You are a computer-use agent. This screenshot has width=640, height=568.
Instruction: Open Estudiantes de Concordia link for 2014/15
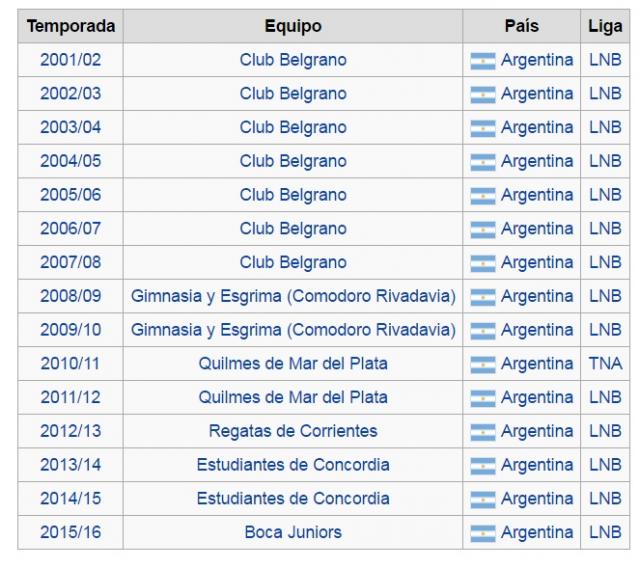pos(293,499)
